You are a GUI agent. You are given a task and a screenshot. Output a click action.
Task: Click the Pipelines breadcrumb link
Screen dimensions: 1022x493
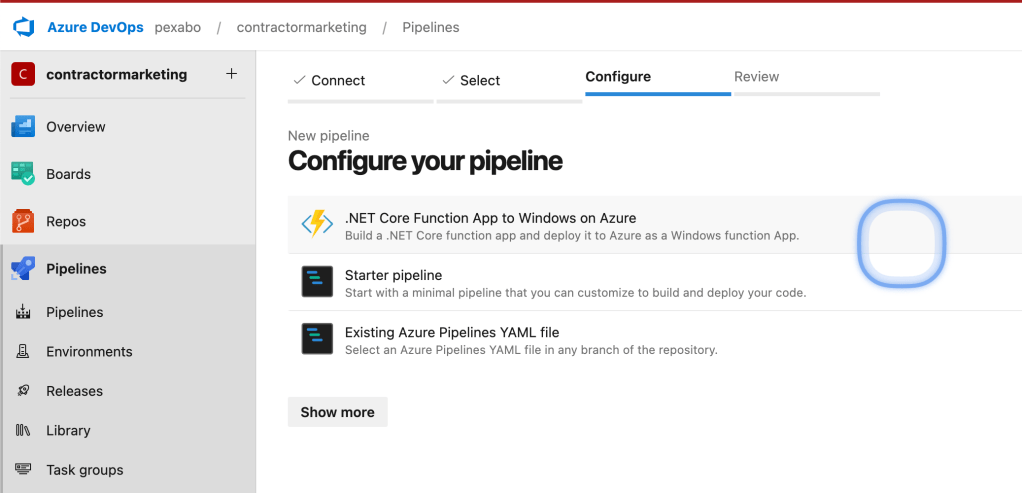point(430,27)
